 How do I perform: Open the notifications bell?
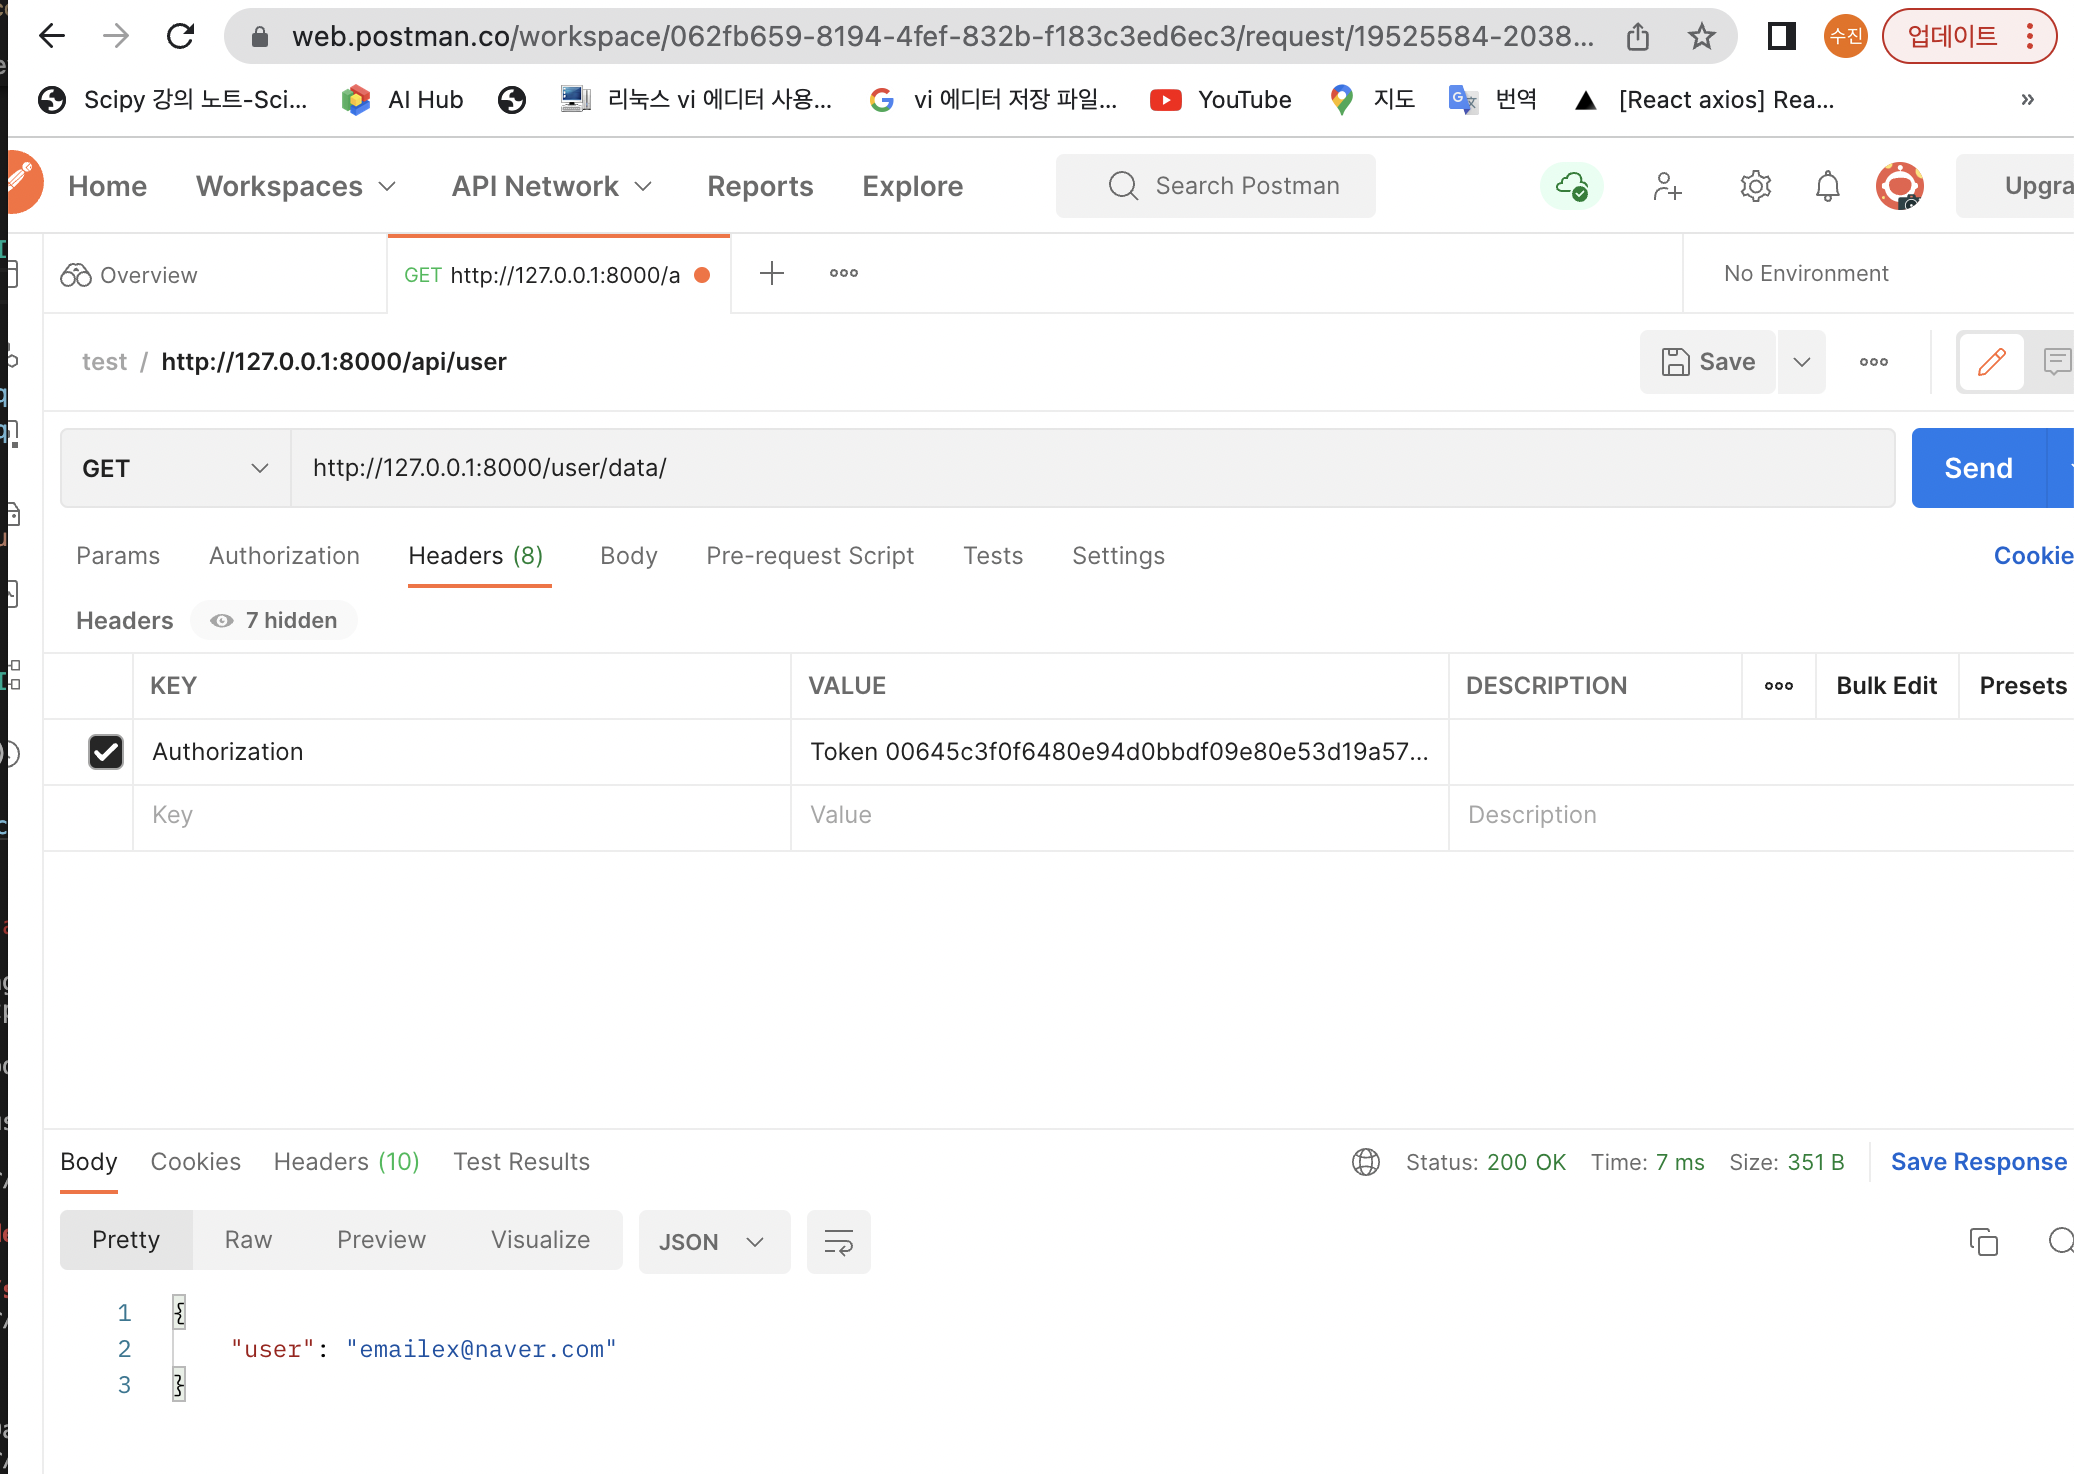pos(1827,186)
